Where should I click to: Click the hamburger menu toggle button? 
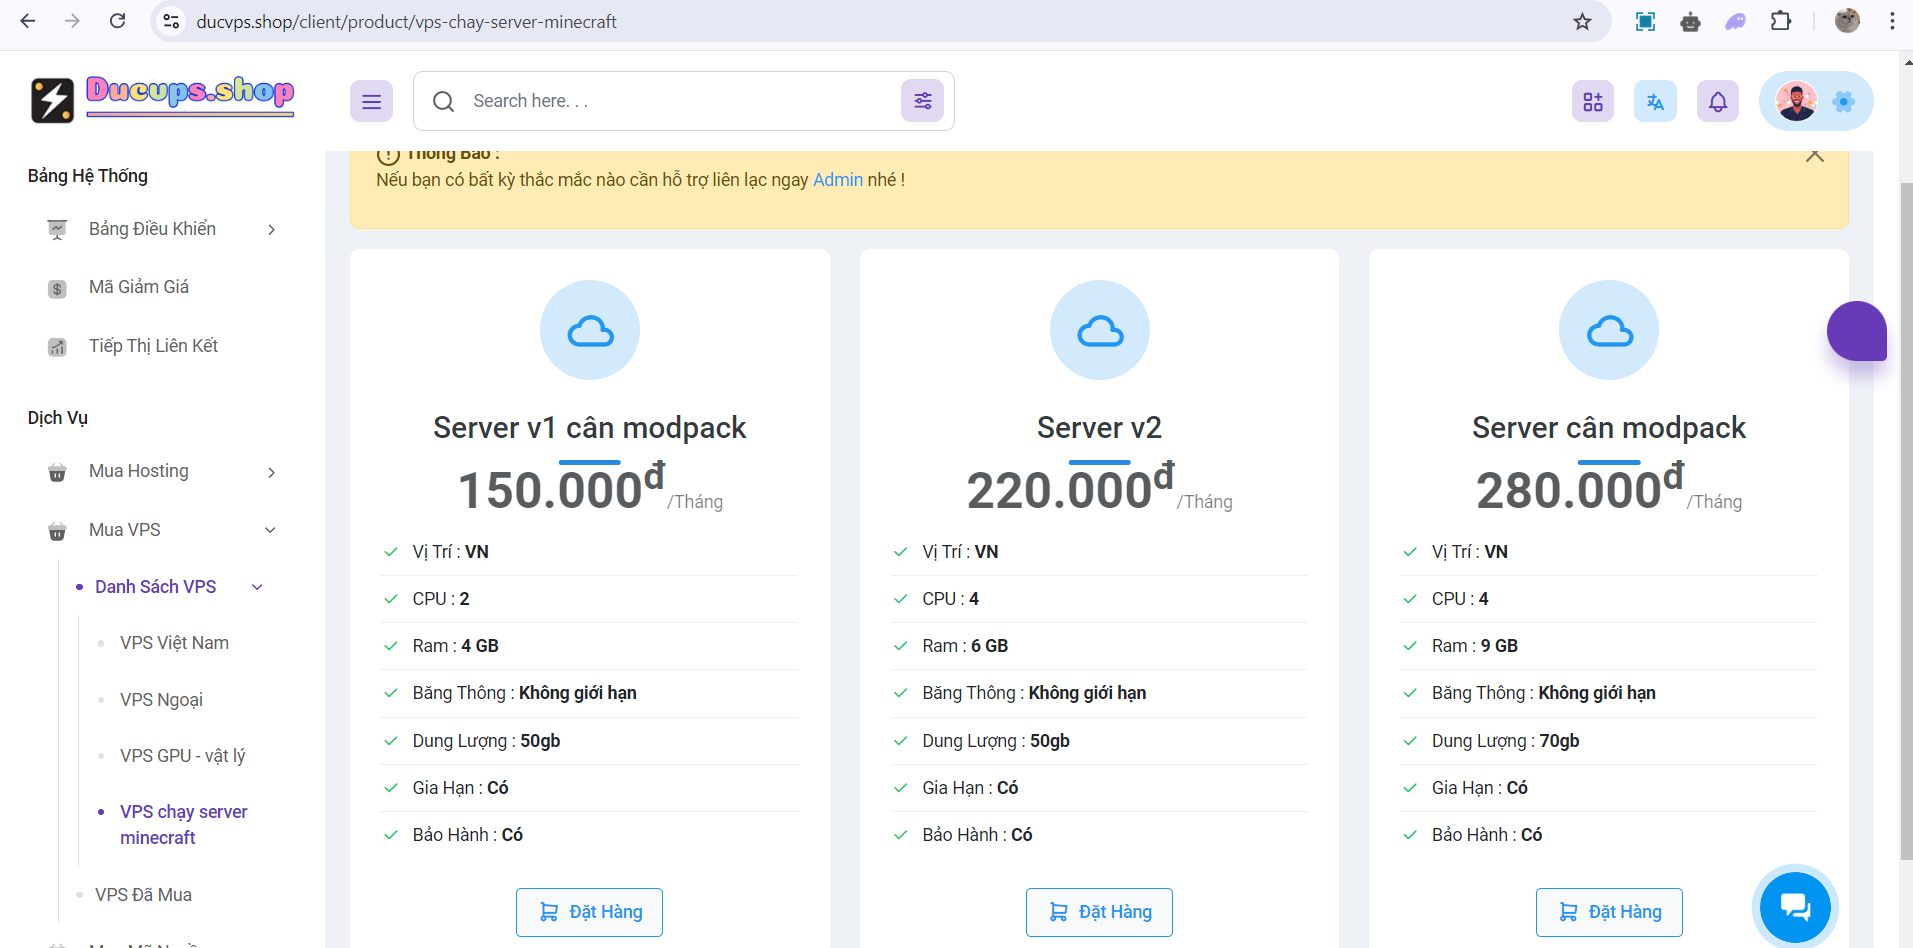click(371, 101)
